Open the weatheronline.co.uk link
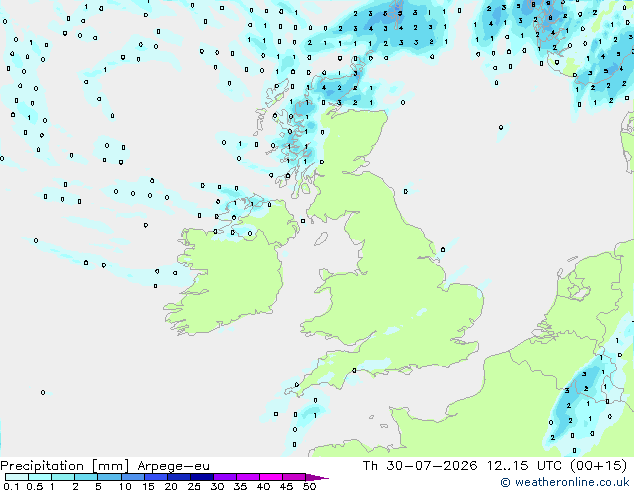This screenshot has width=634, height=490. coord(565,482)
